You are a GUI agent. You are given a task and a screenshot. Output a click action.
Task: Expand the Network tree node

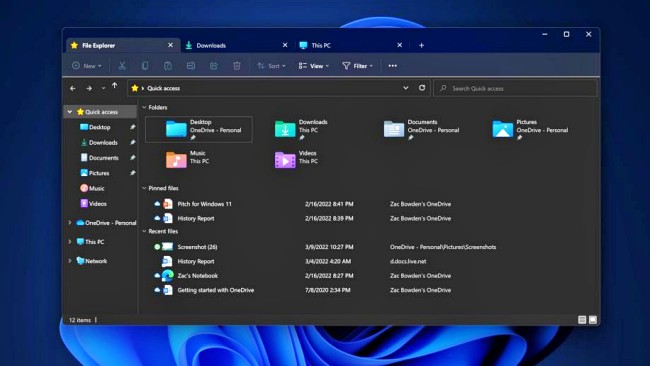[x=70, y=261]
